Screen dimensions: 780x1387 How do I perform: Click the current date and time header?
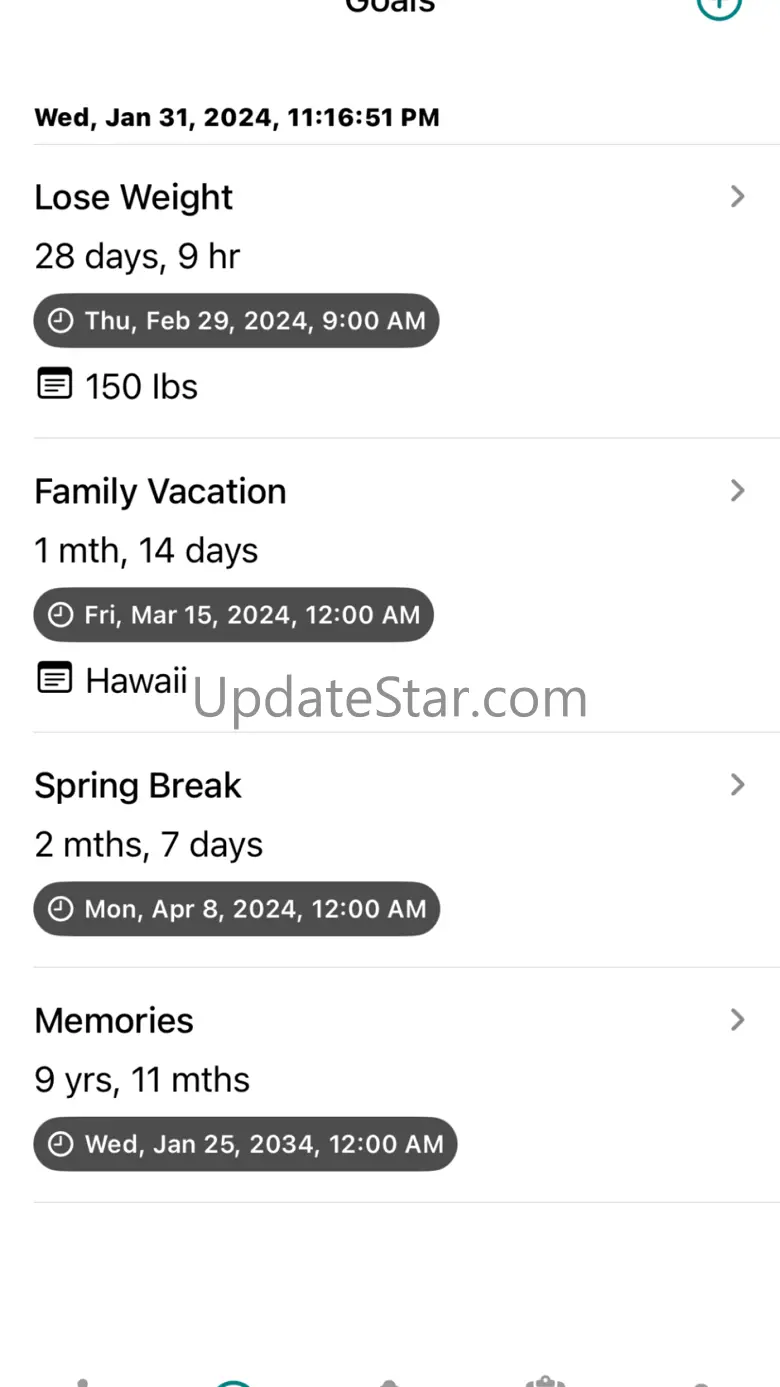[237, 118]
